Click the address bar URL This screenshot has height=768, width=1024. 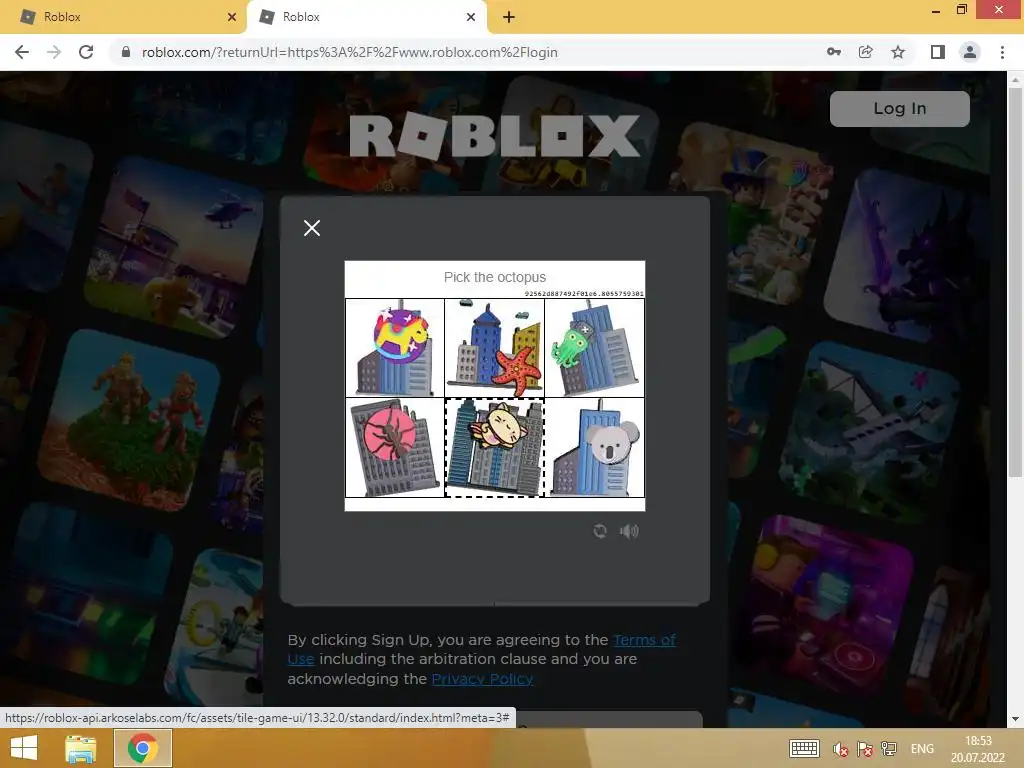[349, 52]
